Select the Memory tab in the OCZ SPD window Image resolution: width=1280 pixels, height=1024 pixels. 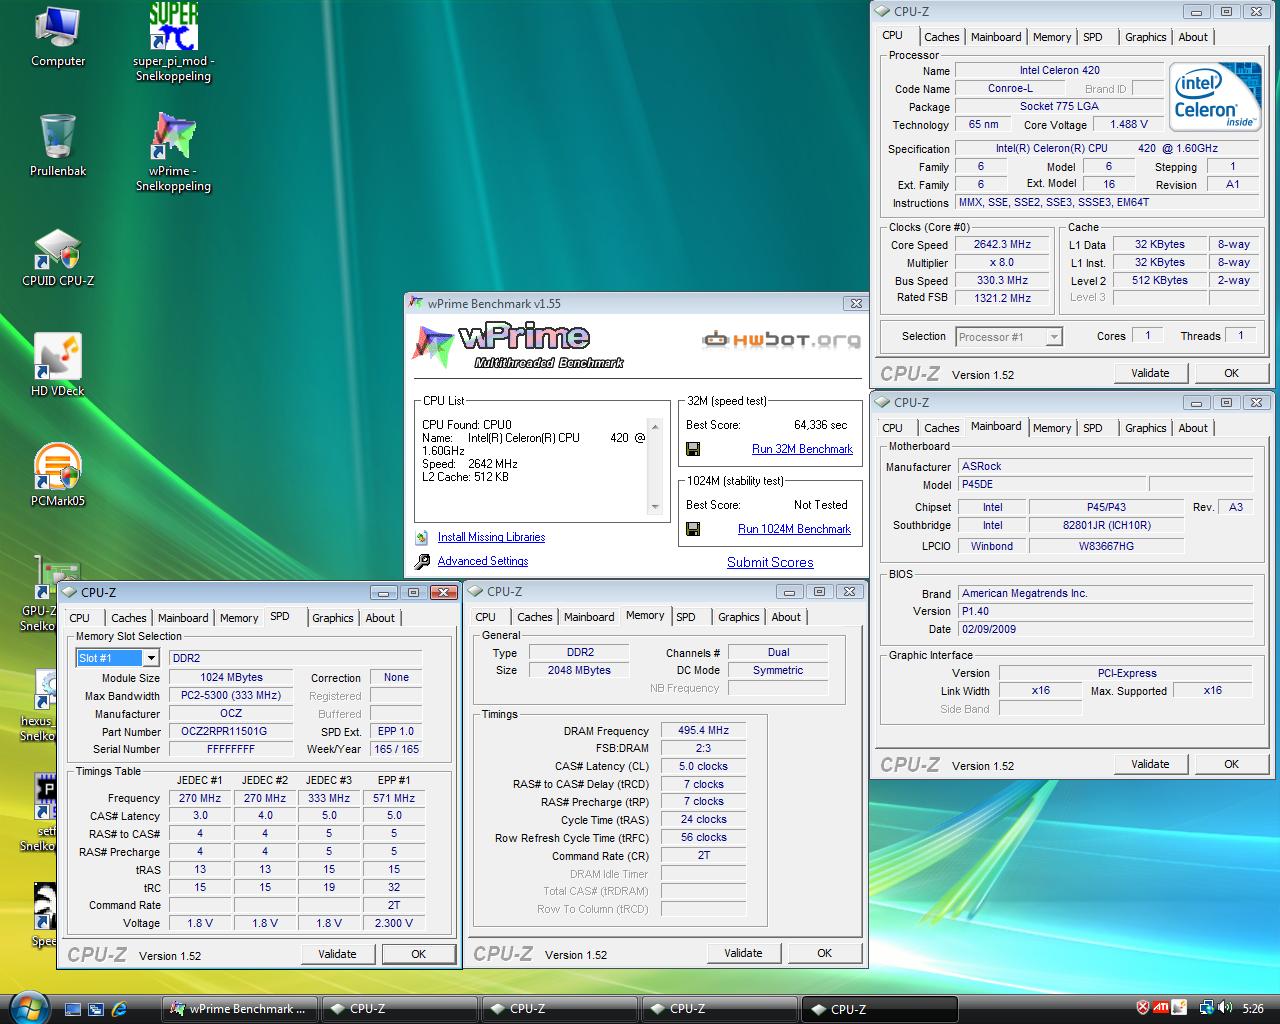pyautogui.click(x=239, y=618)
